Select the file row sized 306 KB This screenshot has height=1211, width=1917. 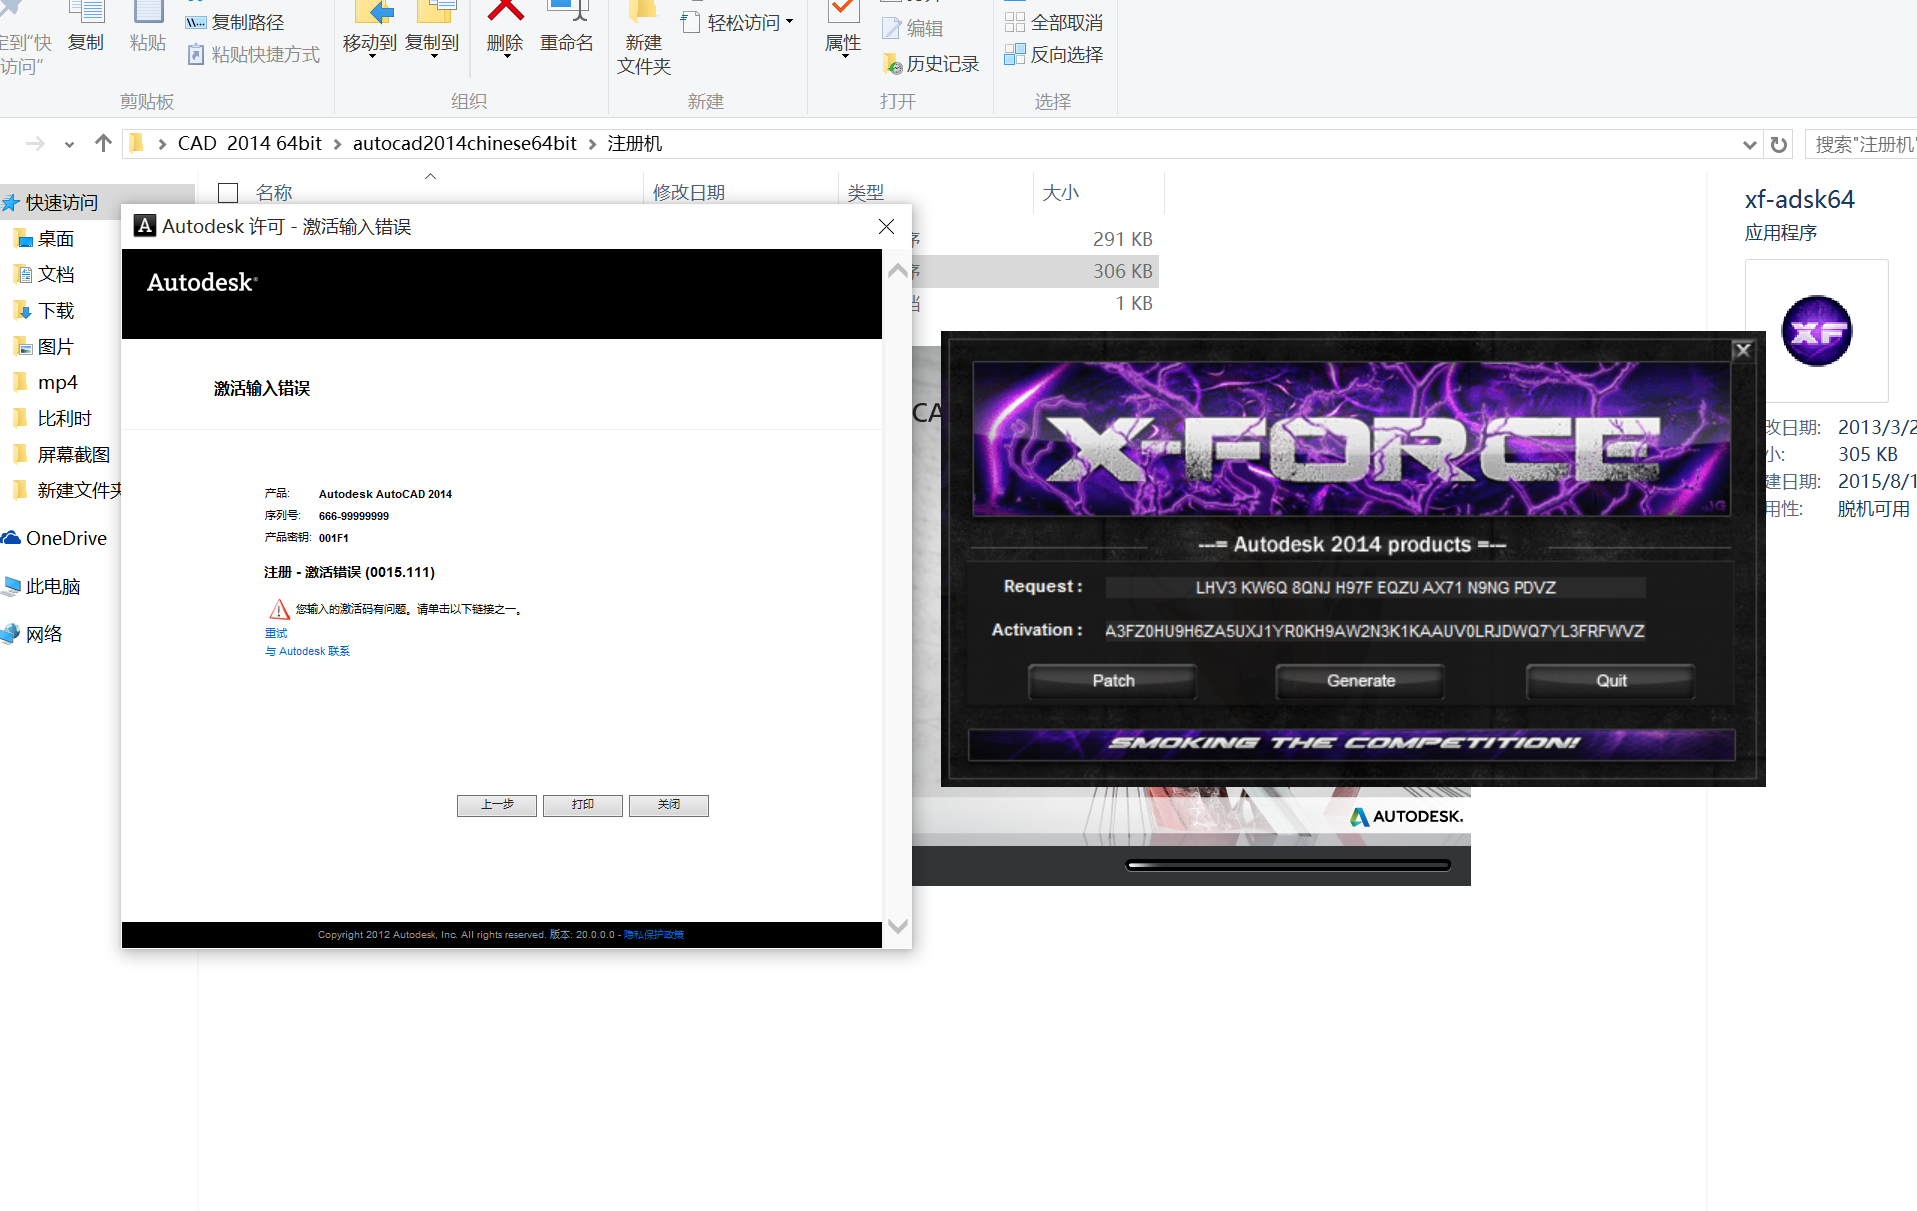coord(1035,271)
